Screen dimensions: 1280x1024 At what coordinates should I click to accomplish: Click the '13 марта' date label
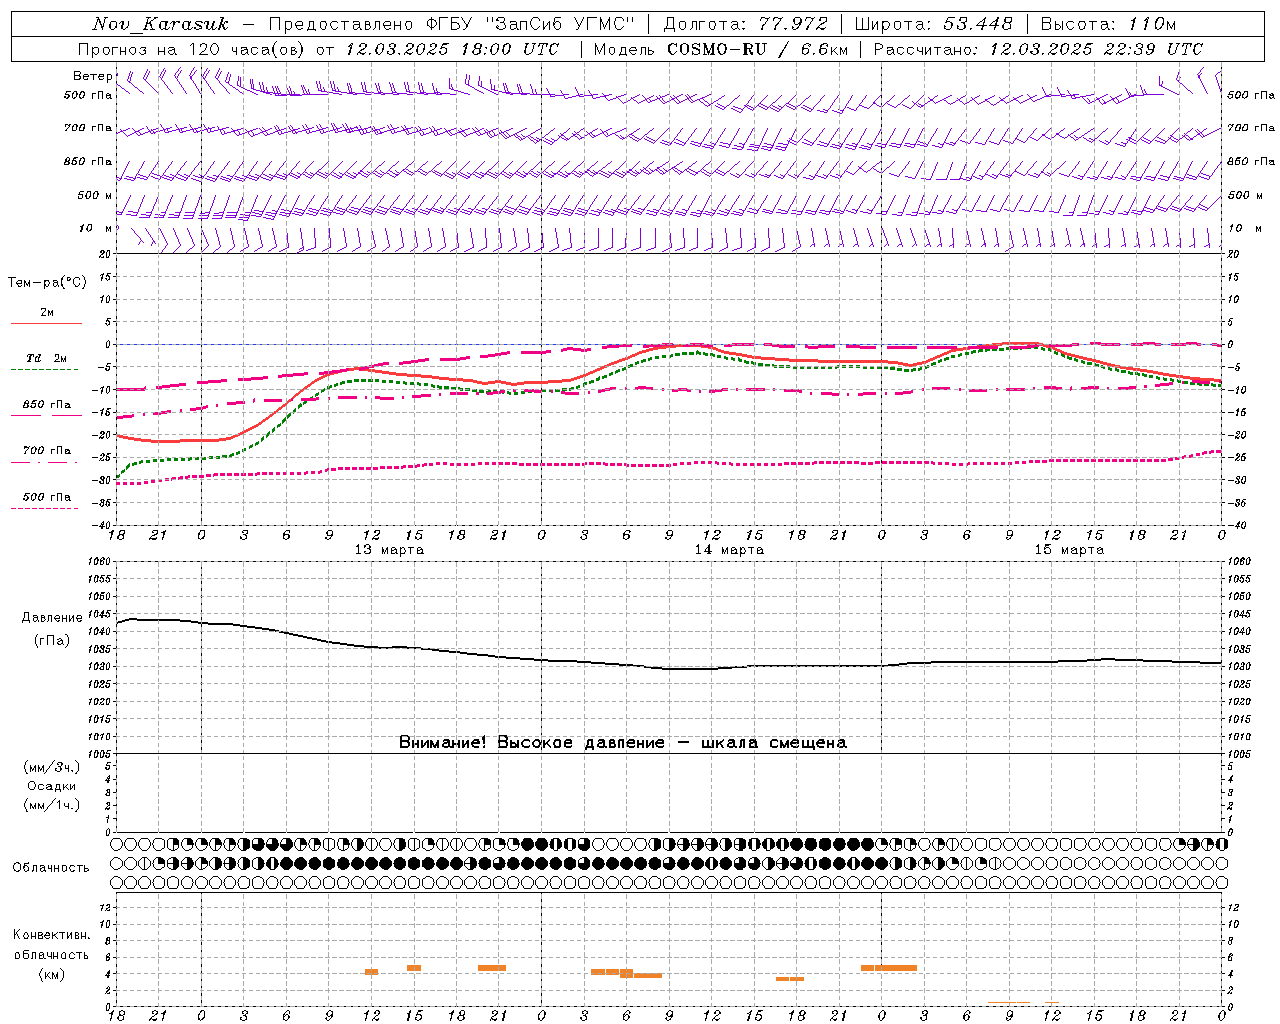[x=389, y=550]
